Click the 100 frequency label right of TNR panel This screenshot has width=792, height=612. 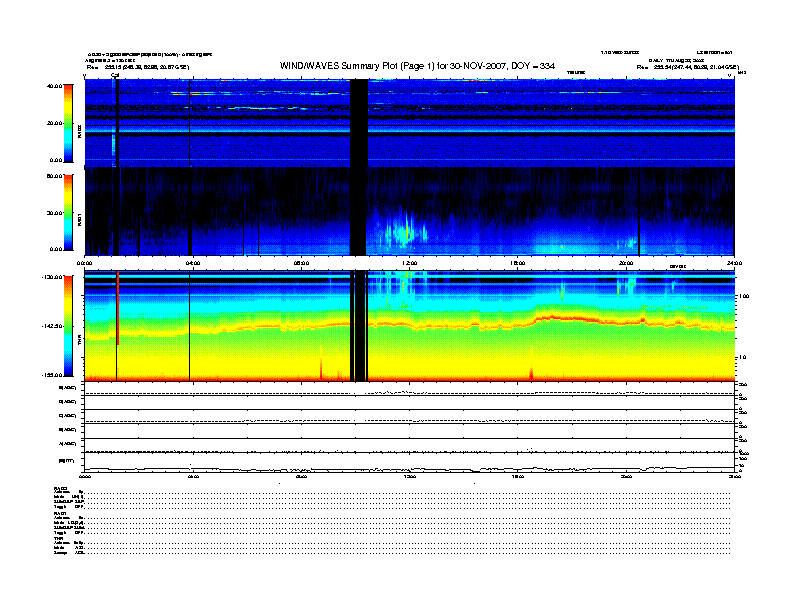[743, 296]
